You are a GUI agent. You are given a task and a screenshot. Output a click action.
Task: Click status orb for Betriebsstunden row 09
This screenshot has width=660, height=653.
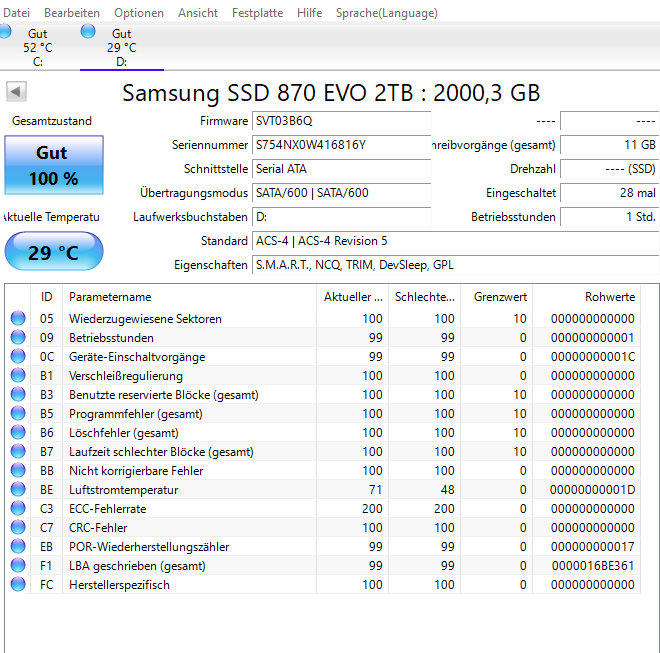pos(18,337)
